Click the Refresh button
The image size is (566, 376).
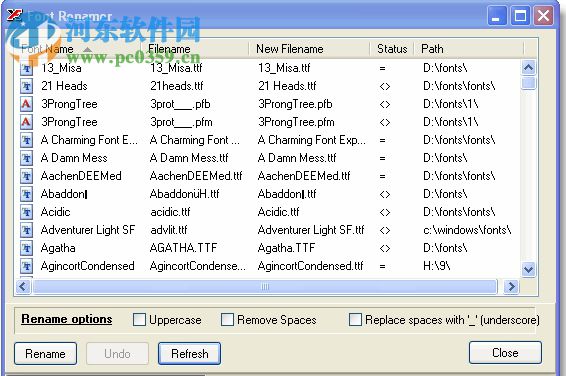click(x=190, y=354)
